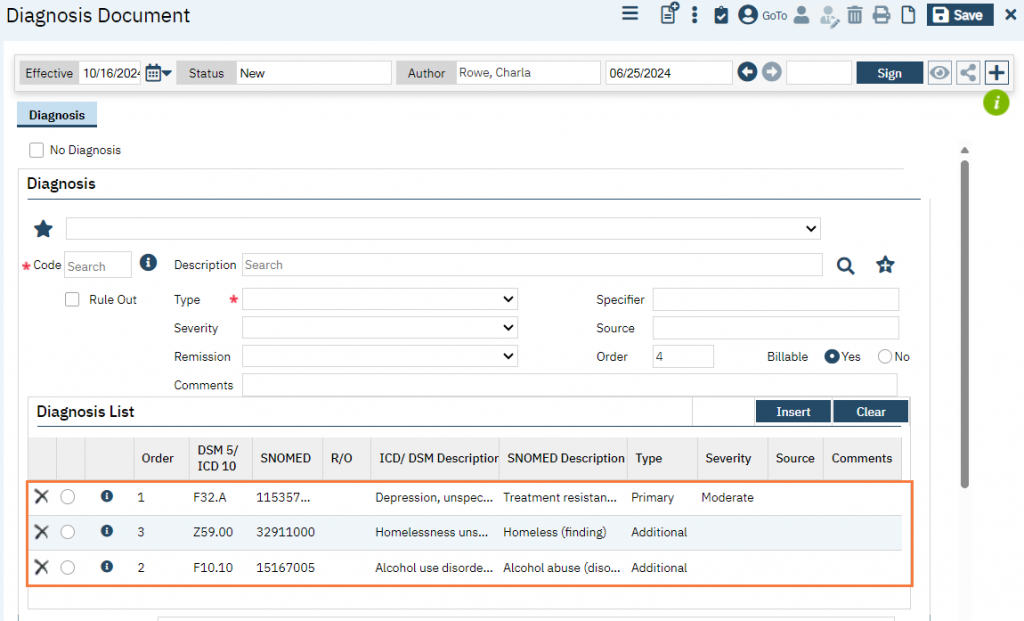Open the Type dropdown
The image size is (1024, 621).
pyautogui.click(x=380, y=300)
